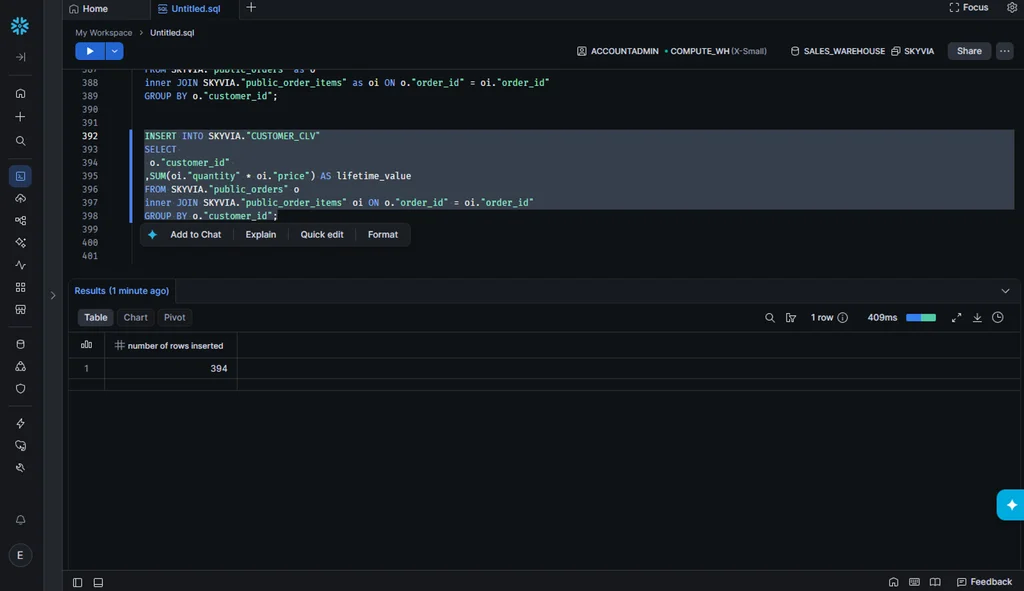Open Home from the sidebar house icon

tap(20, 93)
